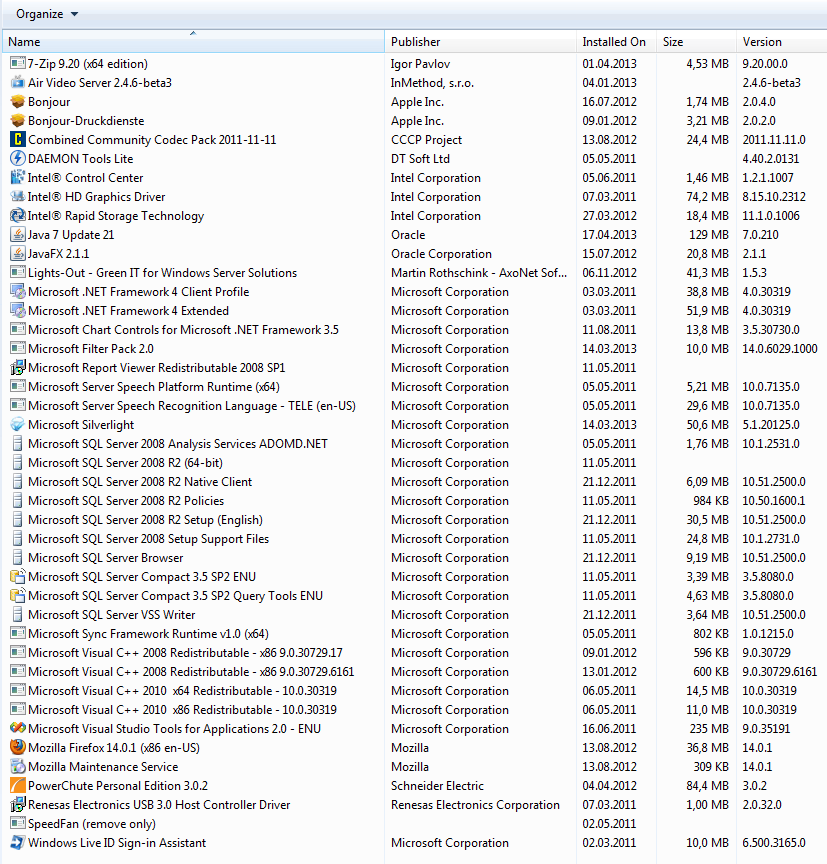This screenshot has width=827, height=864.
Task: Click publisher CCCP Project cell
Action: pyautogui.click(x=426, y=140)
